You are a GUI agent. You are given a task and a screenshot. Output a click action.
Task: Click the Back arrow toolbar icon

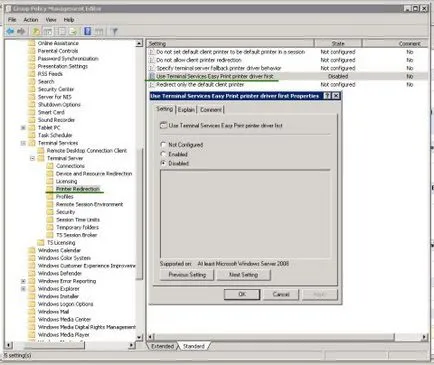(x=10, y=32)
